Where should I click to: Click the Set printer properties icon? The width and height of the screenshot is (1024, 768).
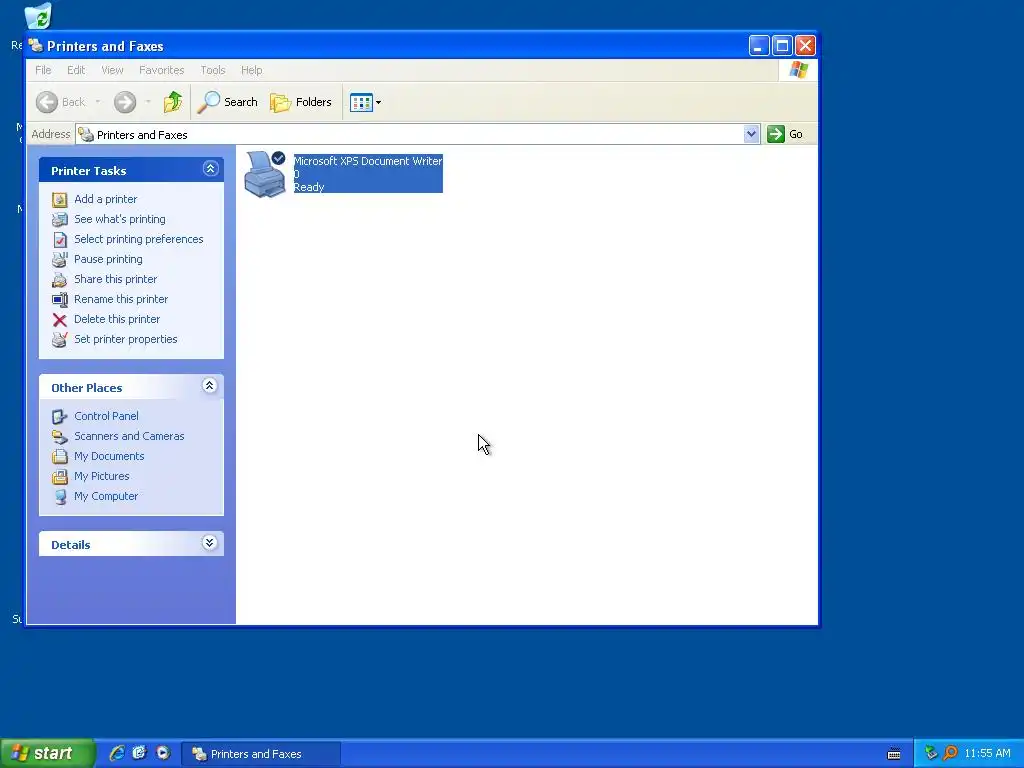point(59,340)
